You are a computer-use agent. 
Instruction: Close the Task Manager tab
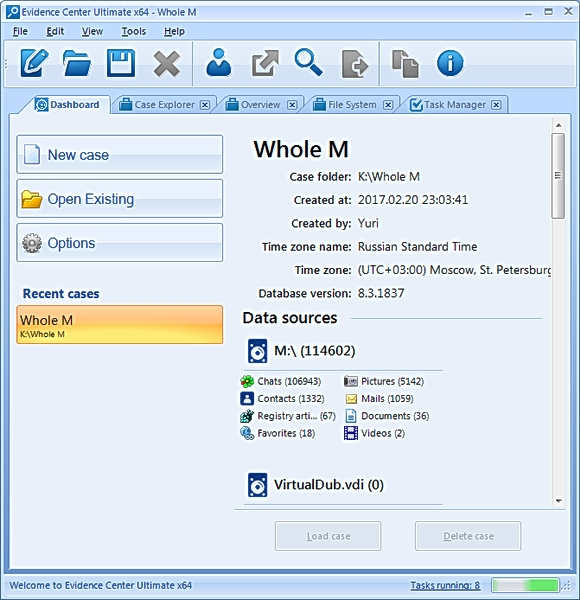pos(496,105)
